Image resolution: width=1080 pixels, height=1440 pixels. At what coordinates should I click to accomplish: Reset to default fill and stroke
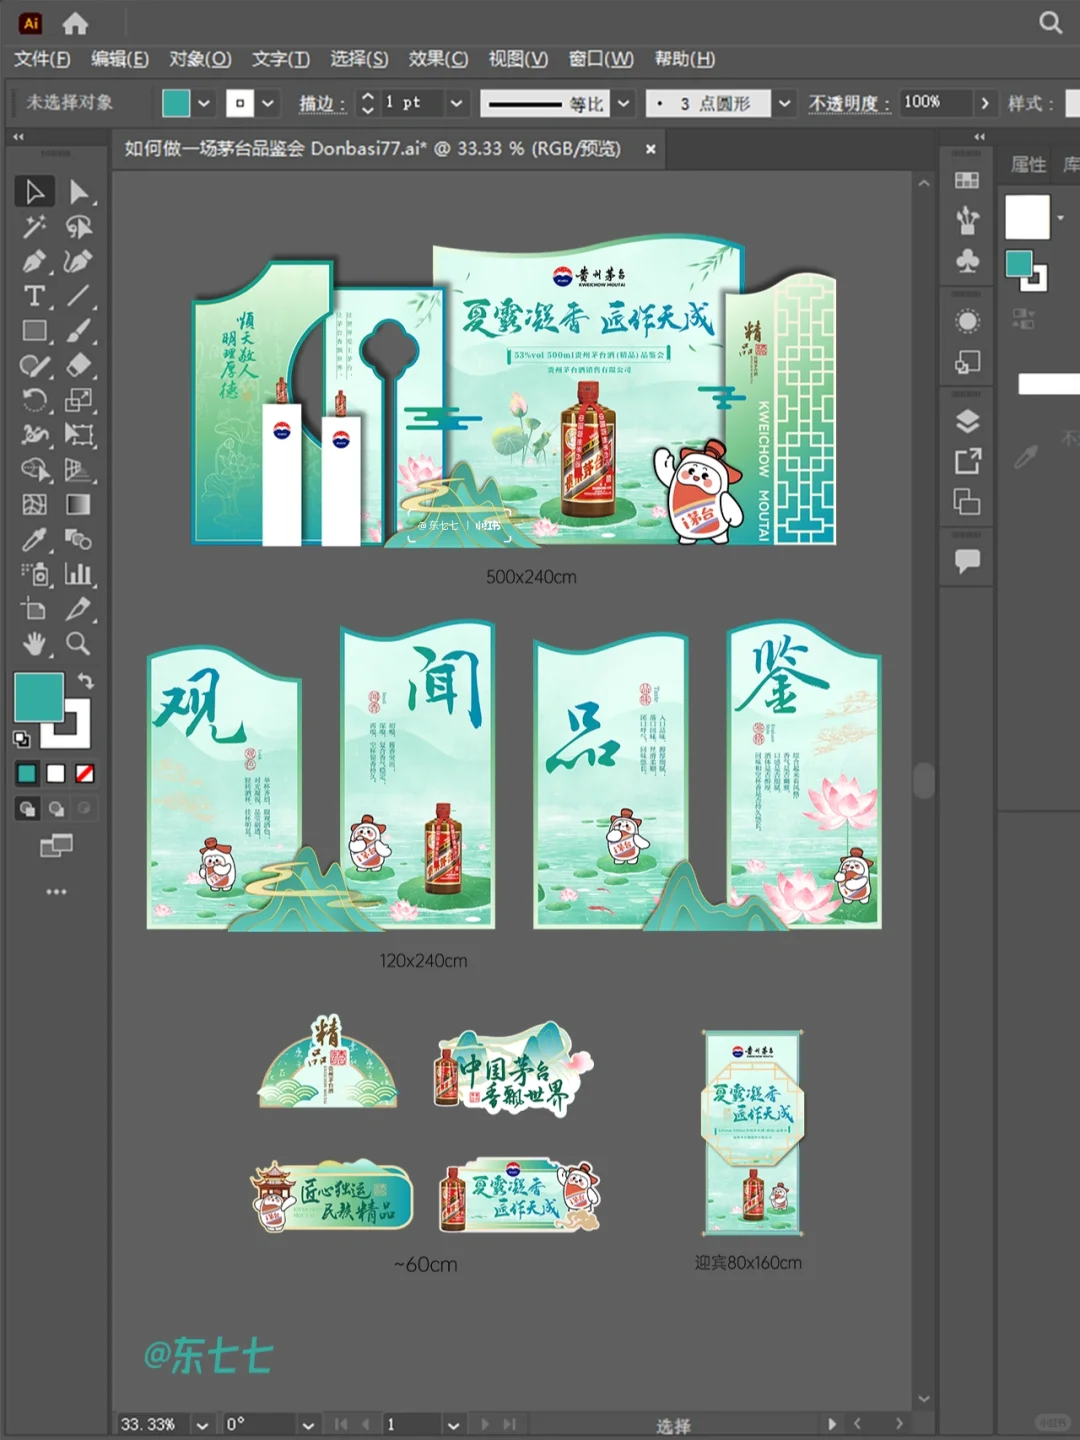pyautogui.click(x=21, y=739)
